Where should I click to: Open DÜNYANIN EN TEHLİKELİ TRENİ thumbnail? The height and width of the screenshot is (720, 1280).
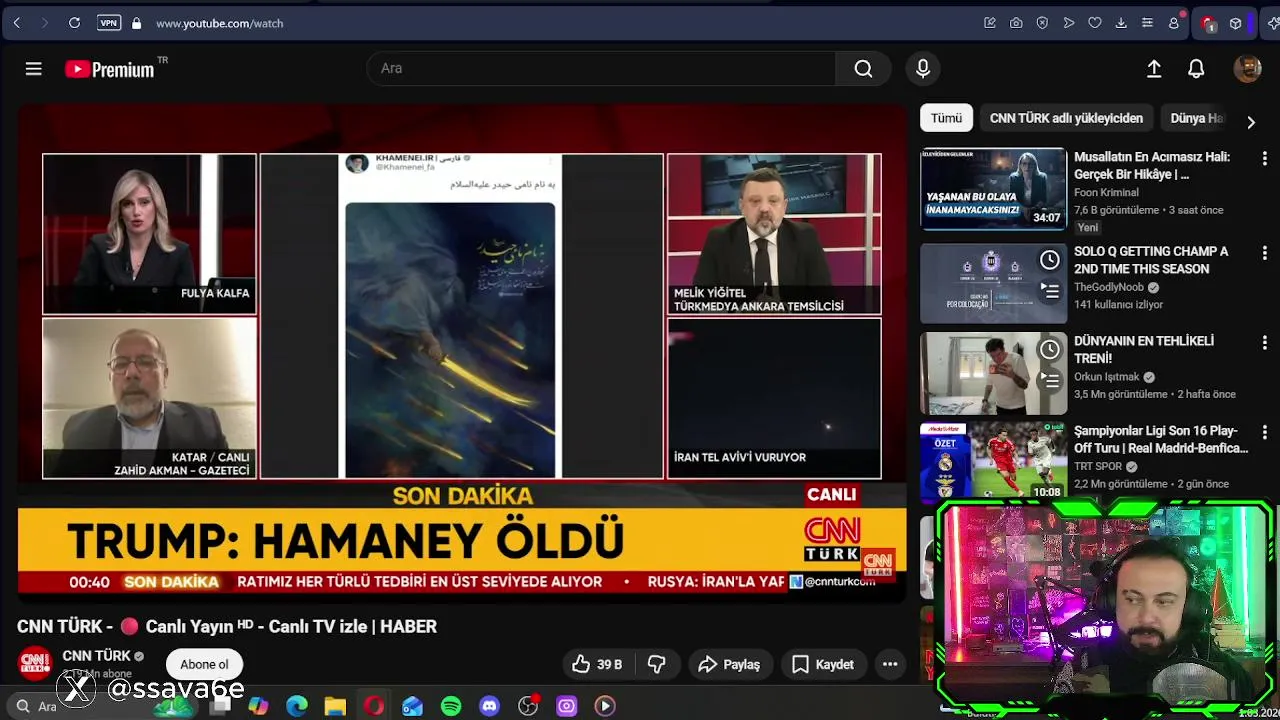tap(993, 373)
